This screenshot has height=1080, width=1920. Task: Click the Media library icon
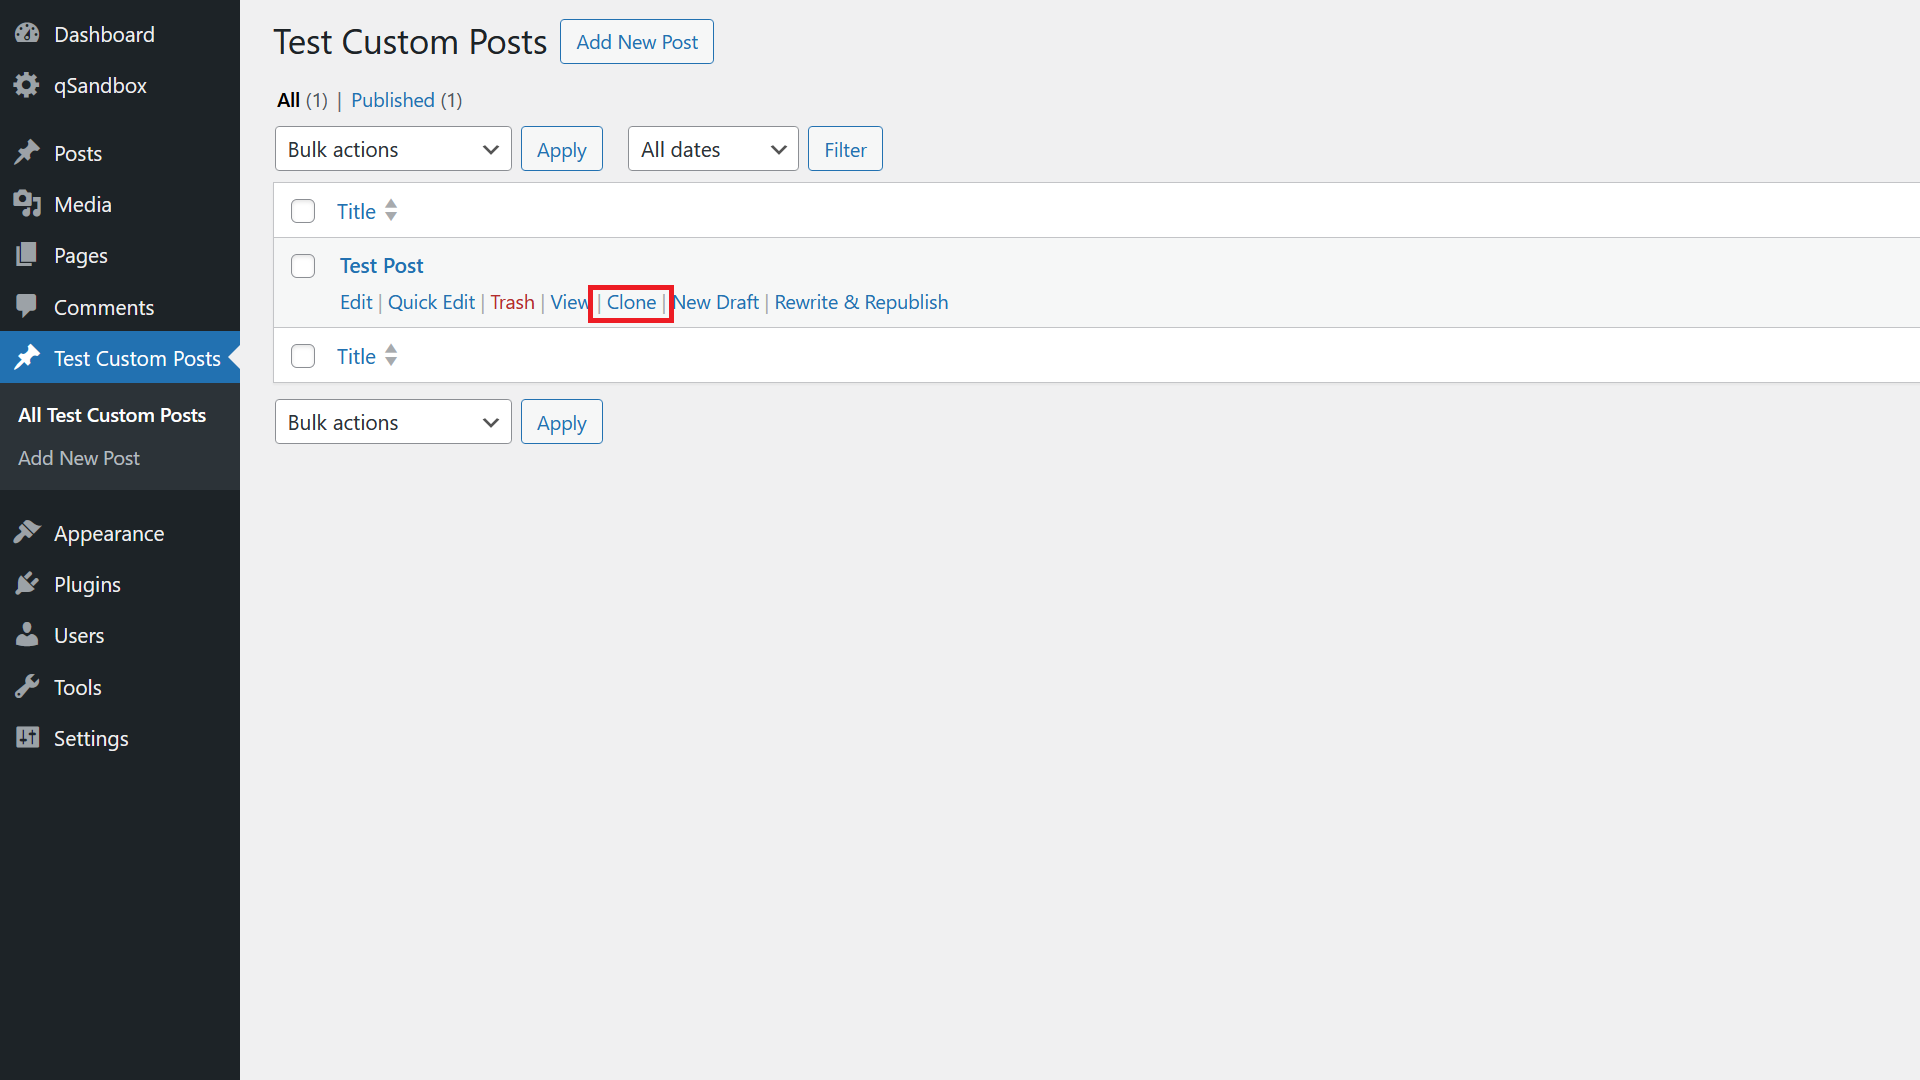27,204
